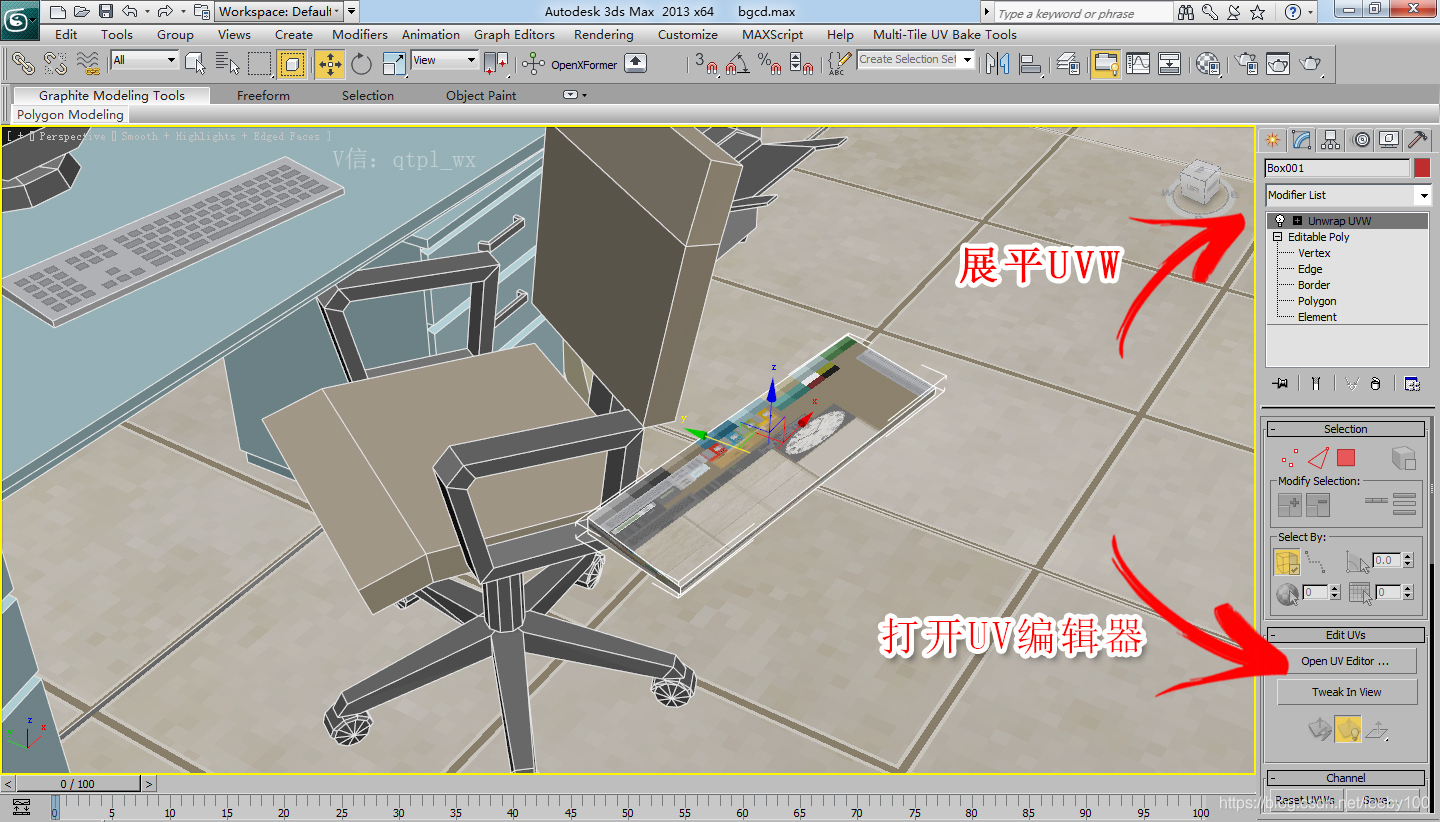The image size is (1440, 822).
Task: Toggle the Unwrap UVW light bulb visibility
Action: 1281,220
